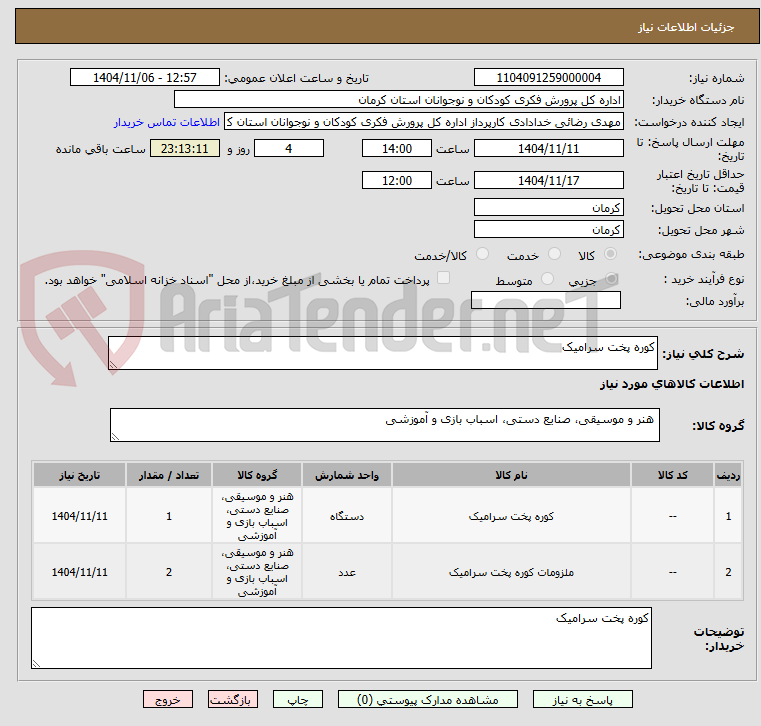Image resolution: width=761 pixels, height=726 pixels.
Task: Click the 'پاسخ به نیاز' button
Action: [582, 699]
